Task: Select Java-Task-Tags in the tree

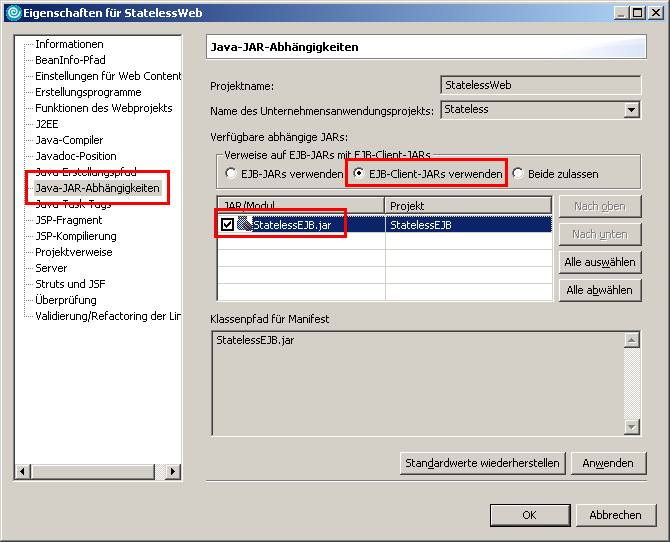Action: 73,204
